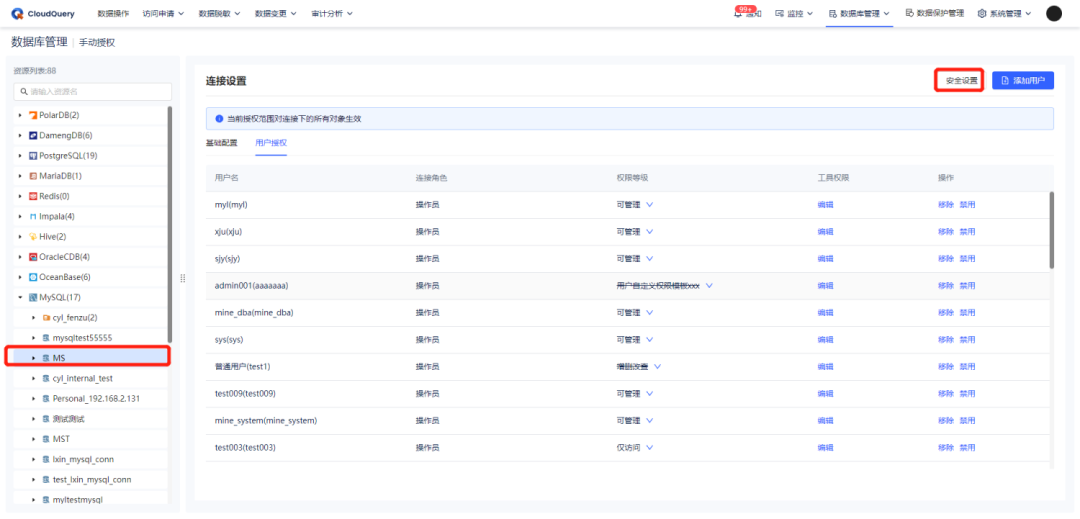Open the 数据操作 menu
This screenshot has width=1080, height=519.
113,14
